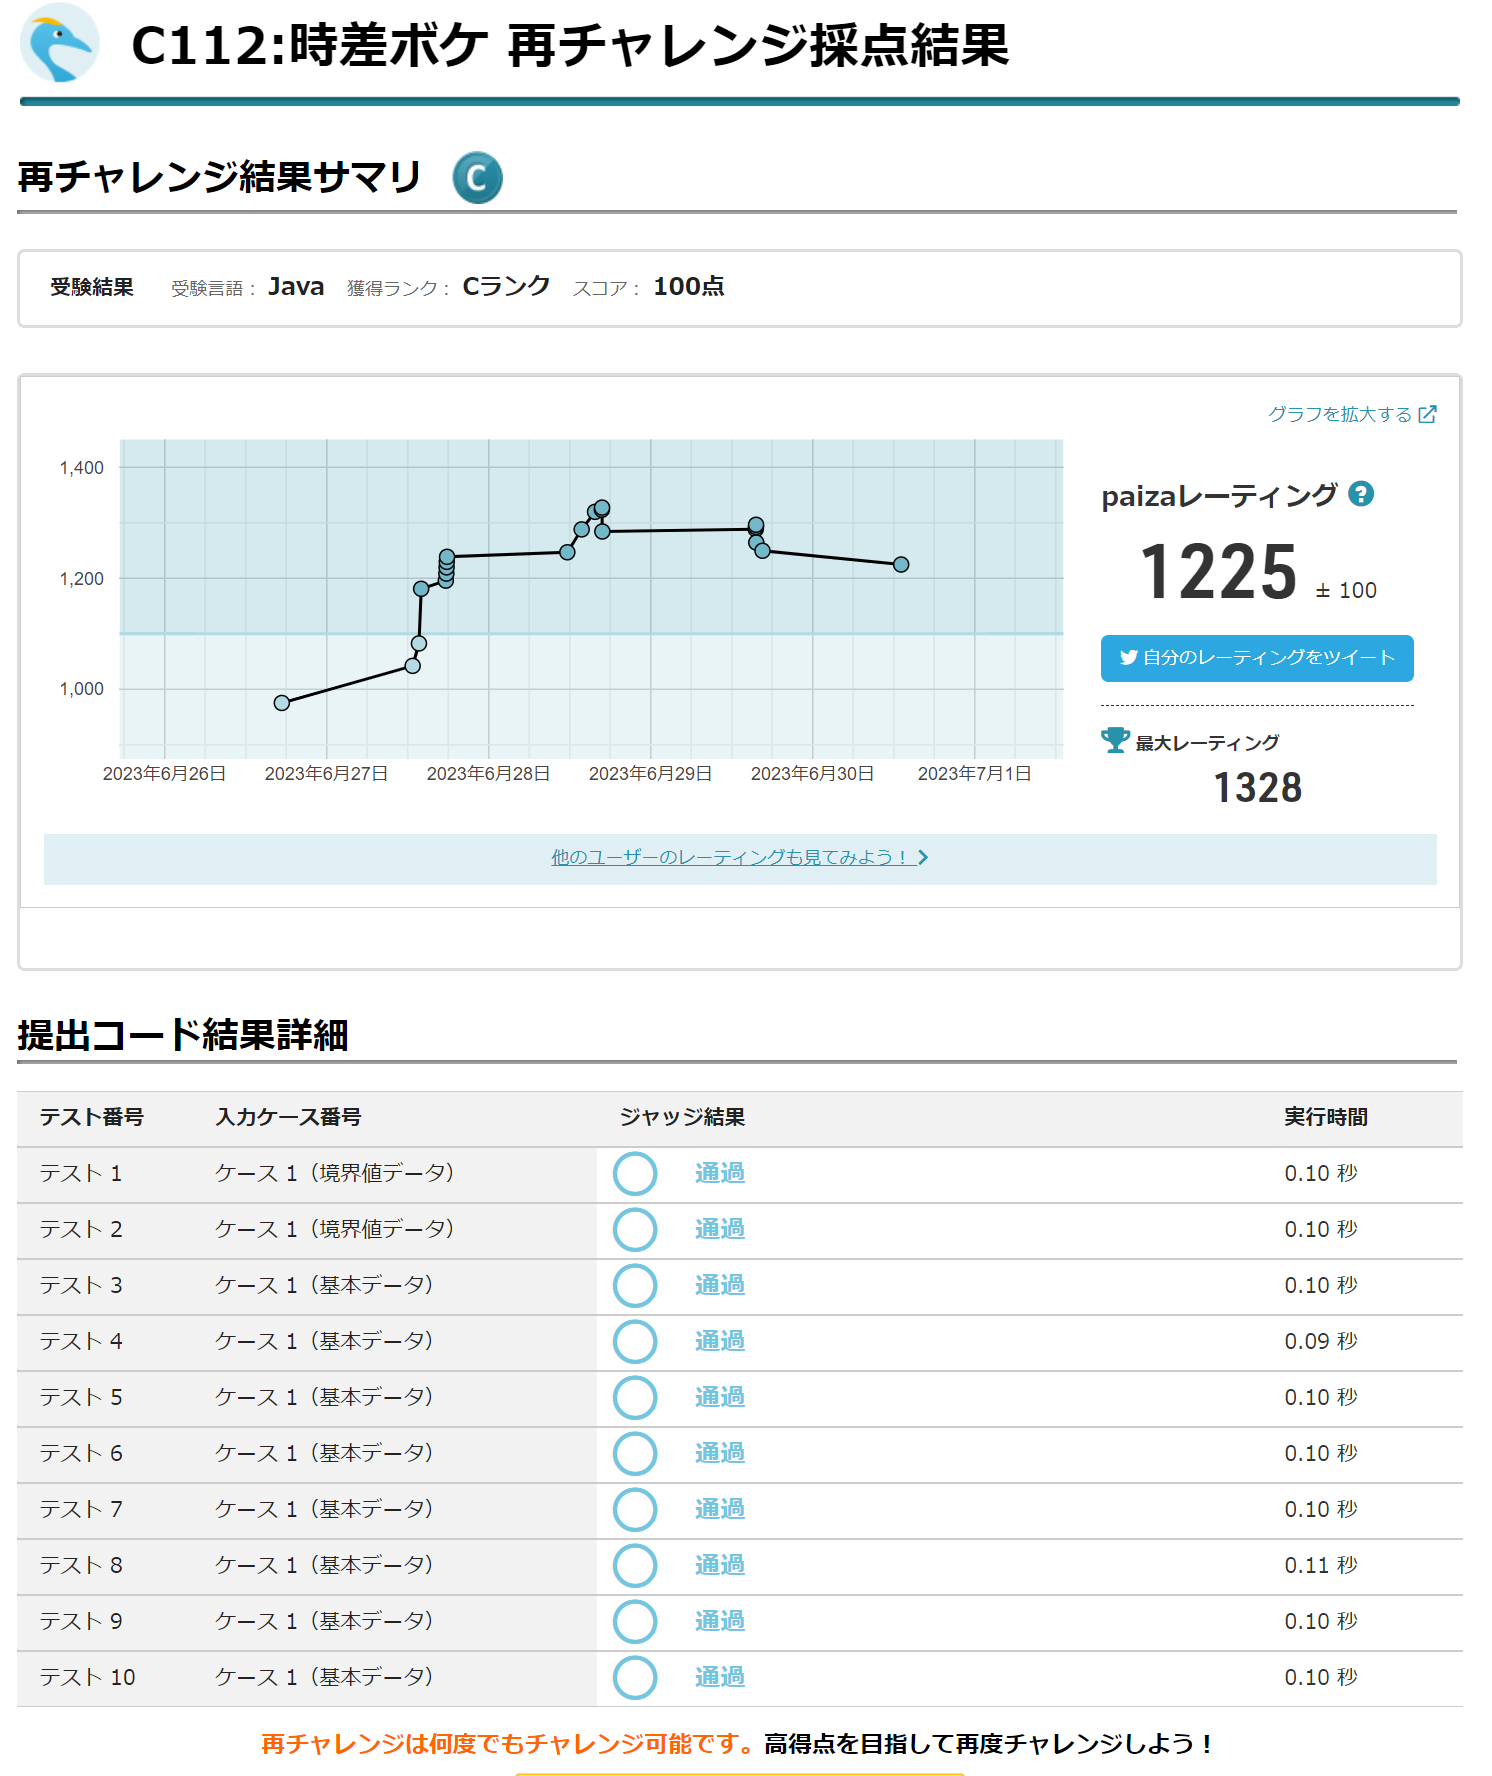Click the 通過 link for Test 9
This screenshot has height=1776, width=1492.
(x=719, y=1621)
